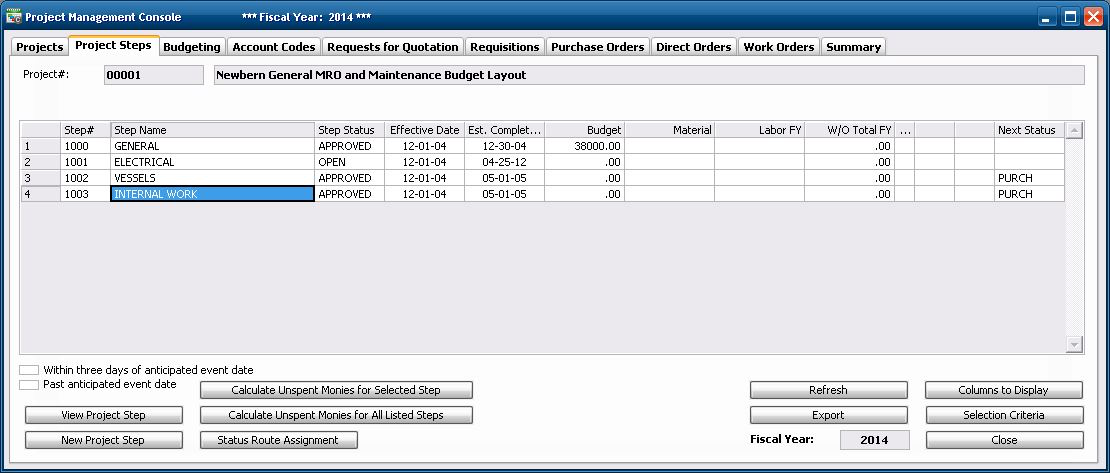
Task: Click PURCH next status in INTERNAL WORK row
Action: [x=1029, y=194]
